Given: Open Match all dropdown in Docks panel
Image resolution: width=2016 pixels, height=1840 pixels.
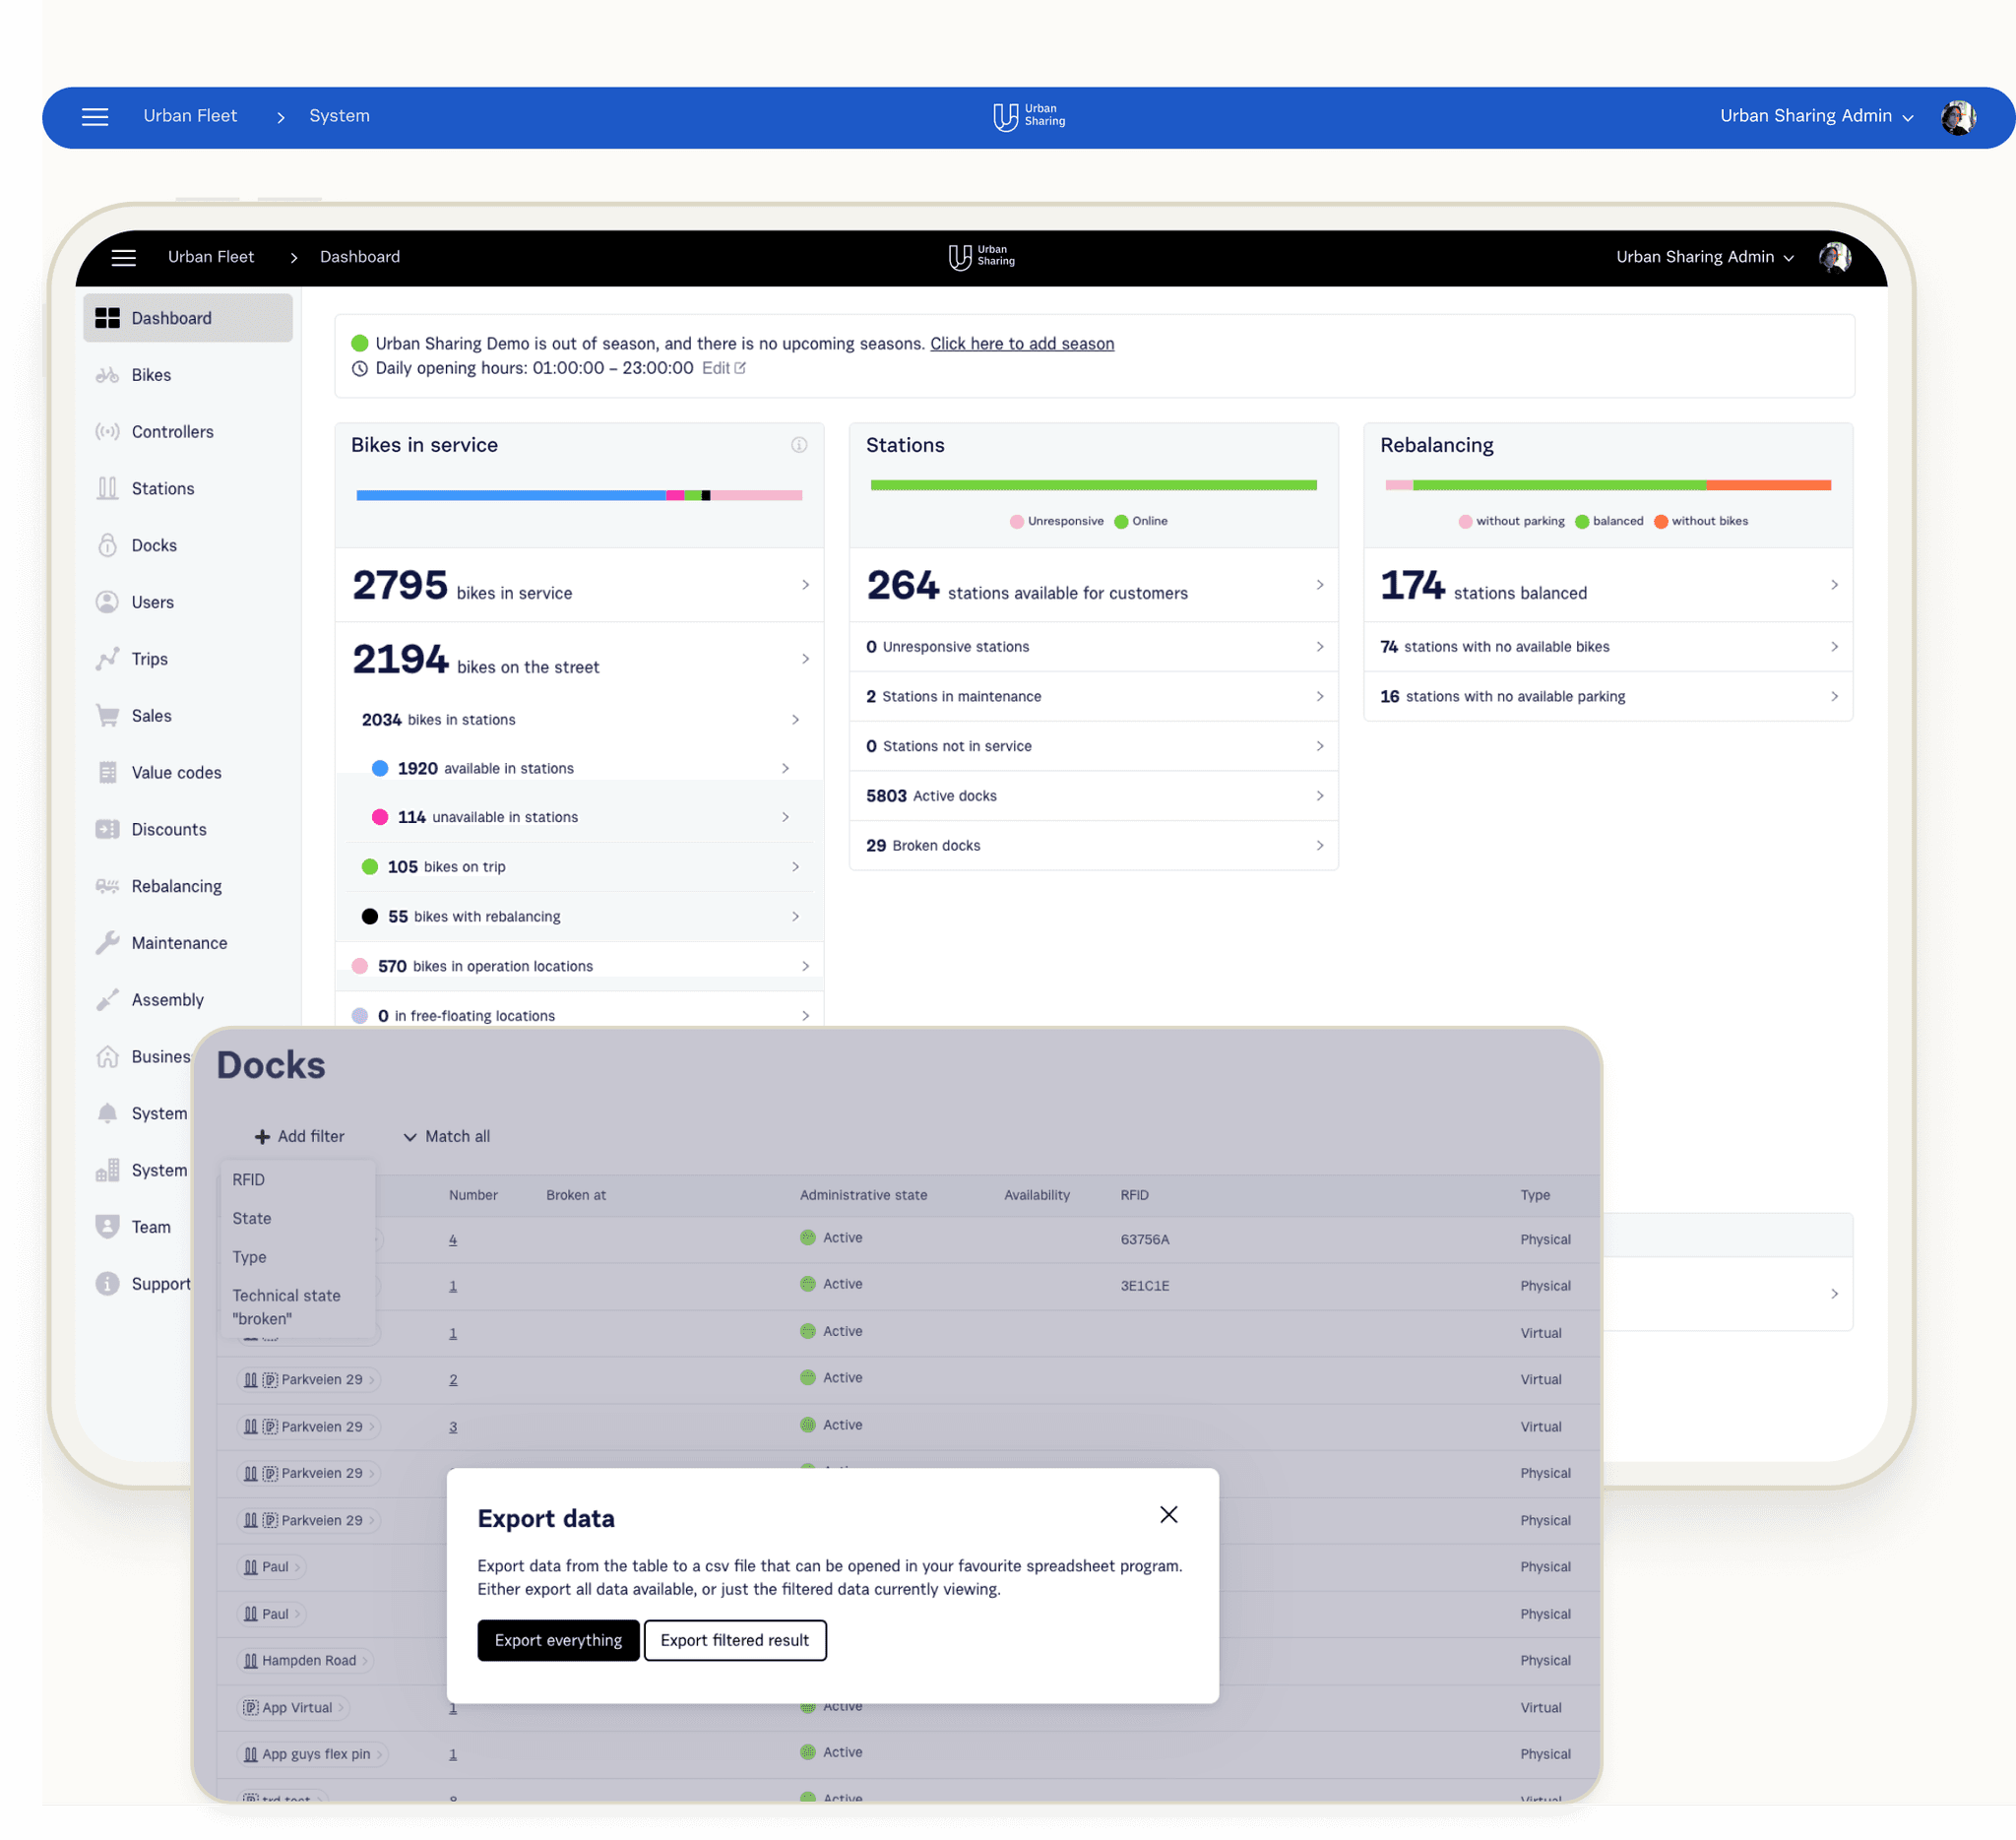Looking at the screenshot, I should [446, 1137].
